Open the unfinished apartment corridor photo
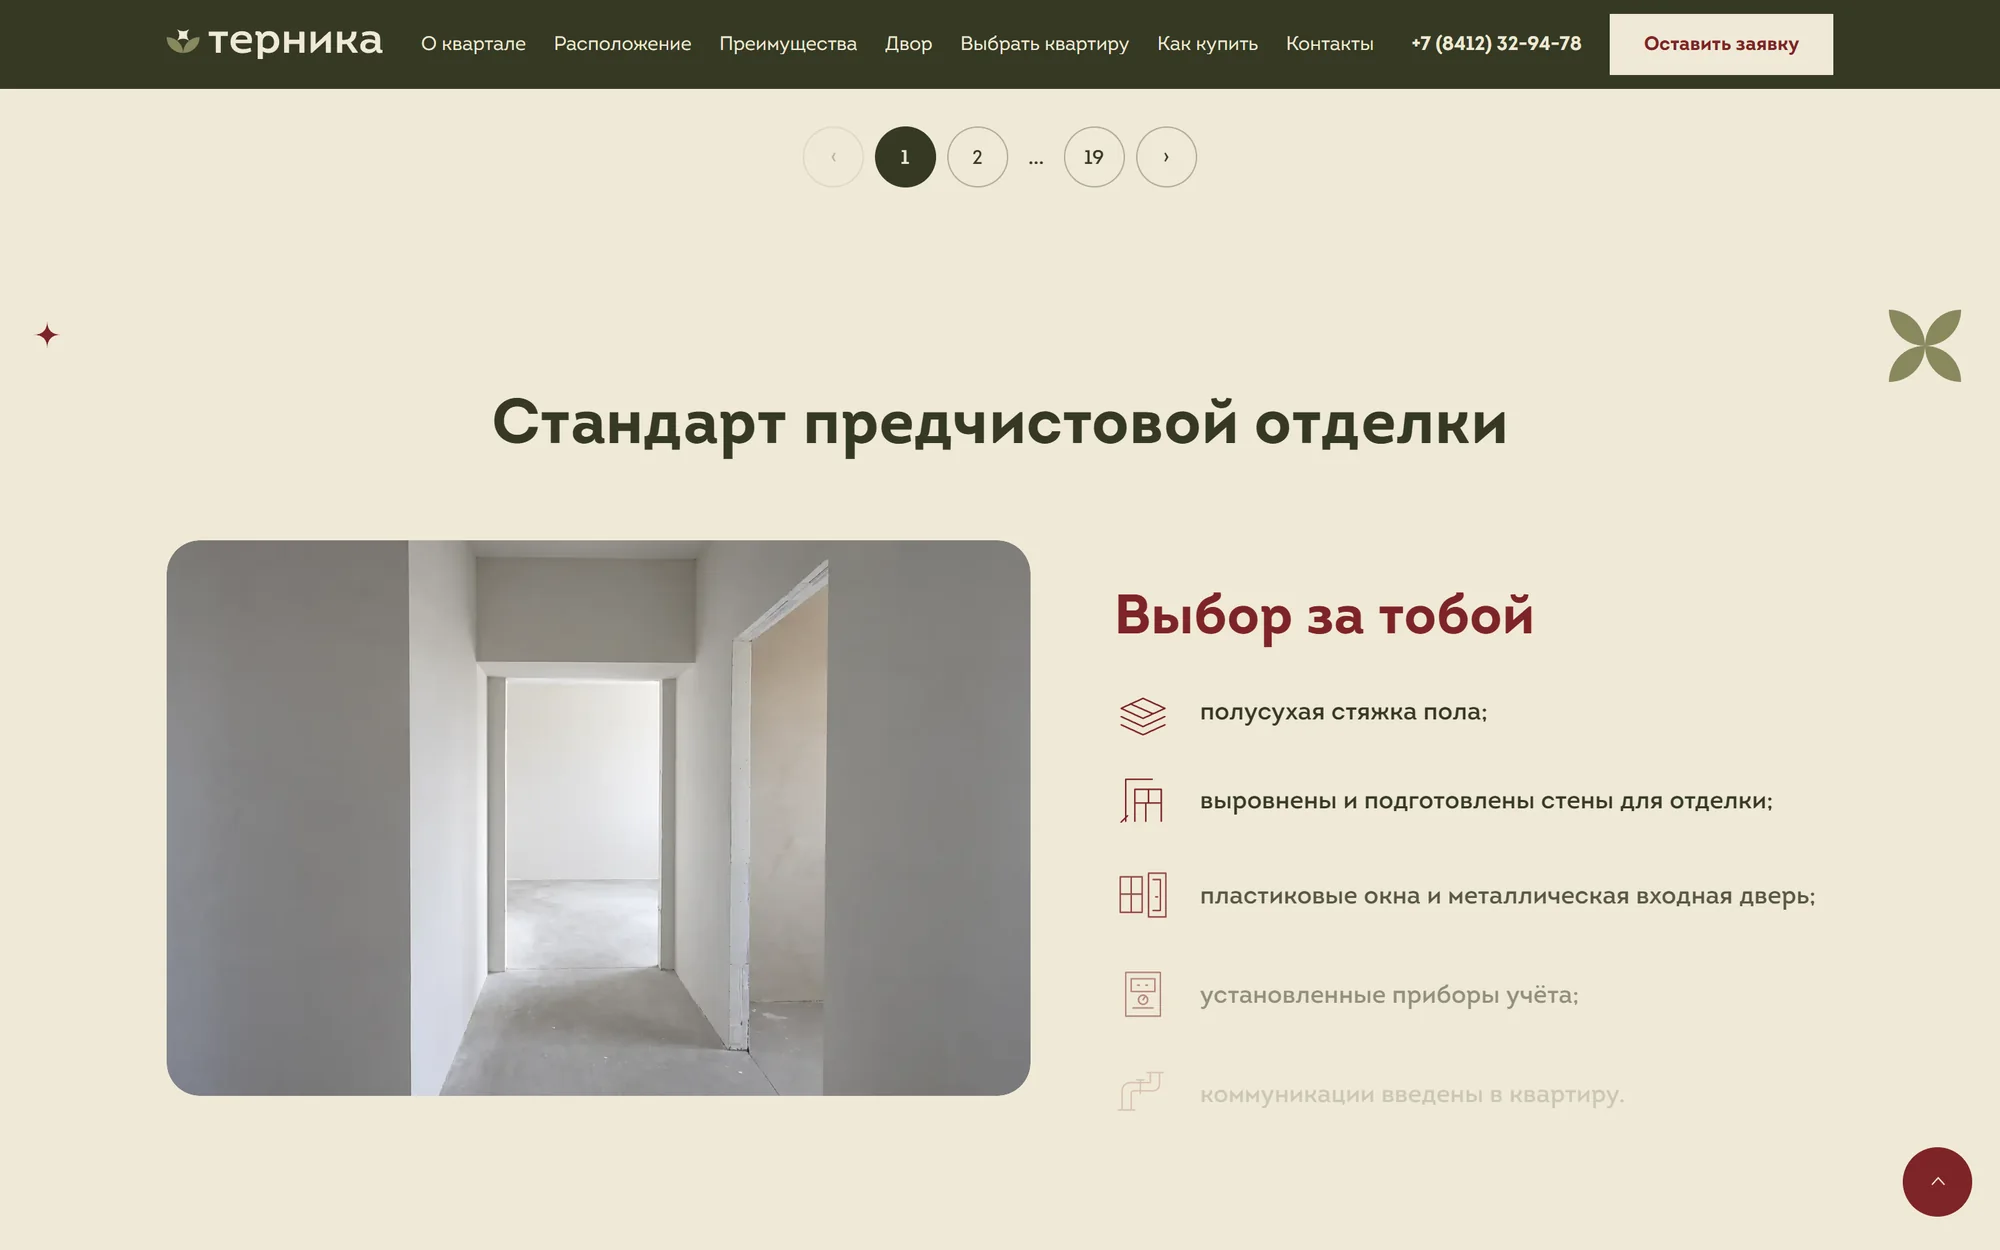The height and width of the screenshot is (1250, 2000). [598, 818]
